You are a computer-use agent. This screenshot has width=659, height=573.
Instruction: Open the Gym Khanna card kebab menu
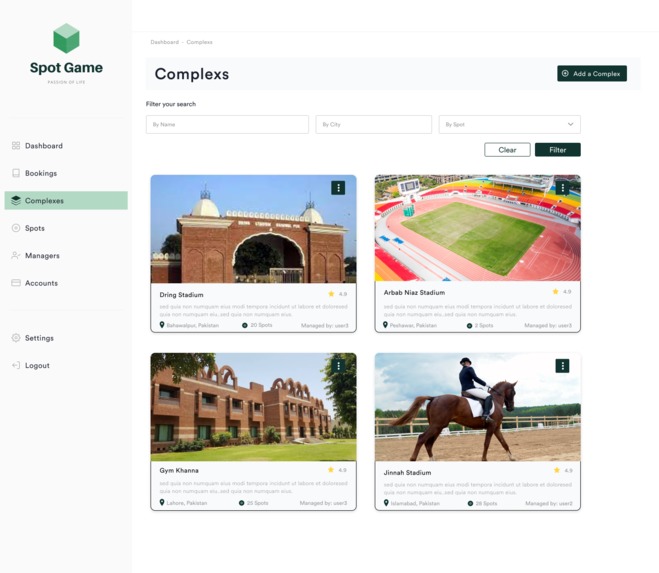[x=338, y=366]
